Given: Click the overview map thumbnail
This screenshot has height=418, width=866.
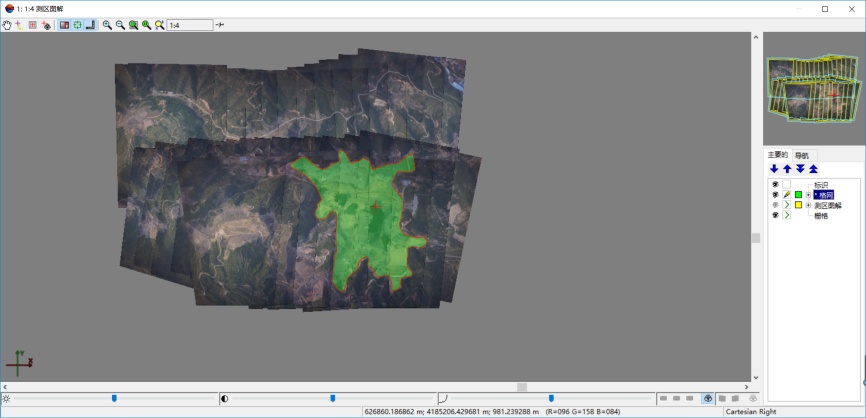Looking at the screenshot, I should 813,89.
